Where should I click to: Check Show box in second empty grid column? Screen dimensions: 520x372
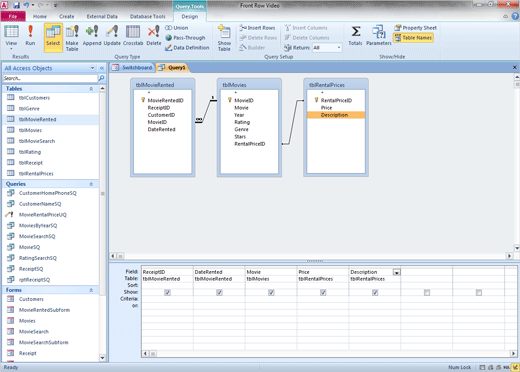point(479,293)
